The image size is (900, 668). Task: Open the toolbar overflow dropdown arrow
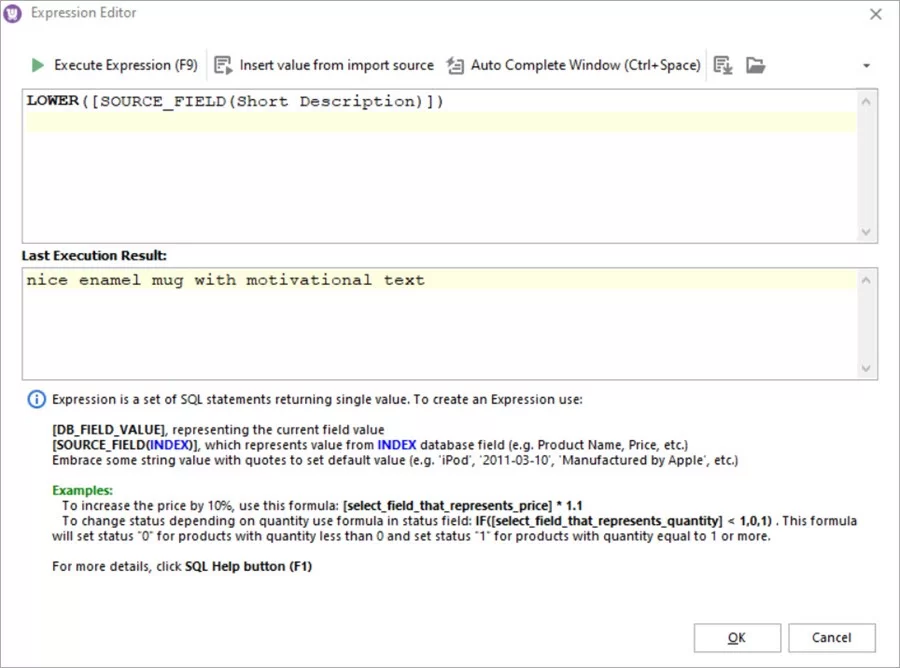(866, 65)
